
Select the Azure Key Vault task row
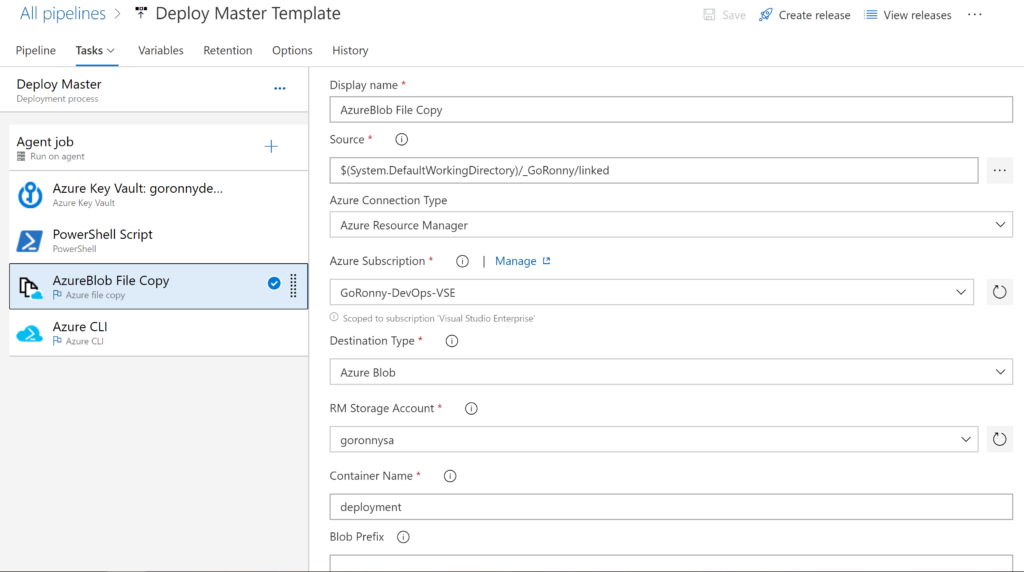[x=159, y=195]
